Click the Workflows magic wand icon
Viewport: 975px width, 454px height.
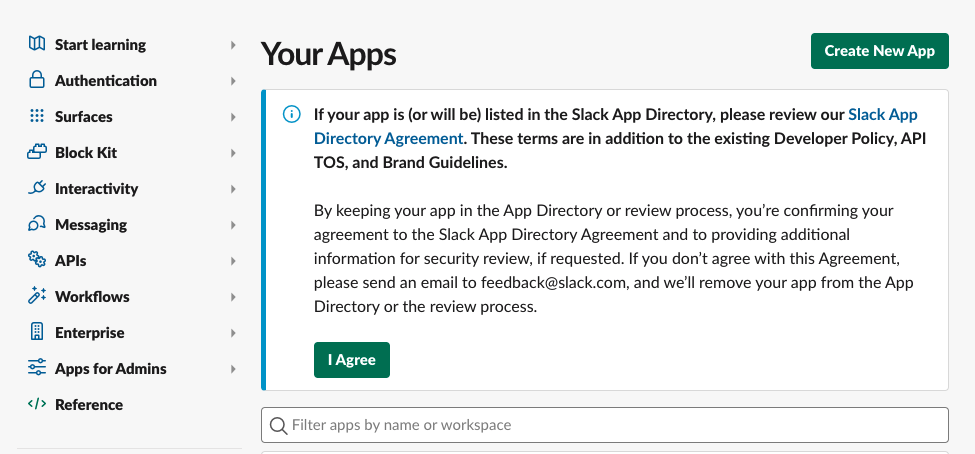coord(37,295)
